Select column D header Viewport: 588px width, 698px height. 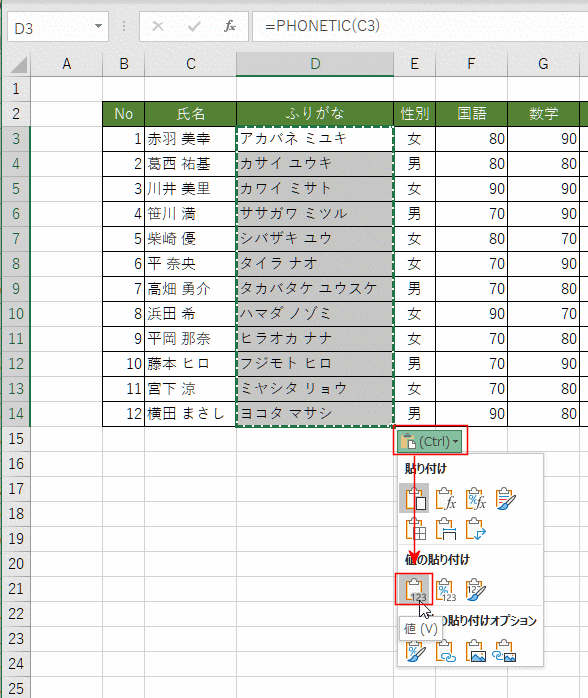(x=315, y=64)
